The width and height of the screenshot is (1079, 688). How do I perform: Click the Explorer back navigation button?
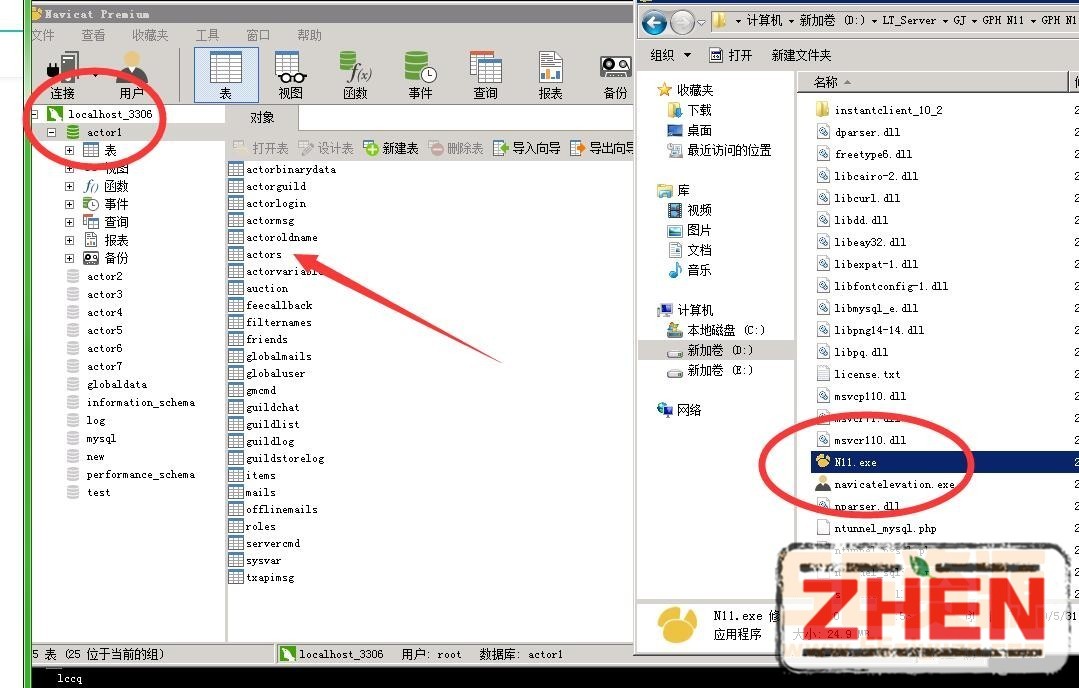pos(654,22)
